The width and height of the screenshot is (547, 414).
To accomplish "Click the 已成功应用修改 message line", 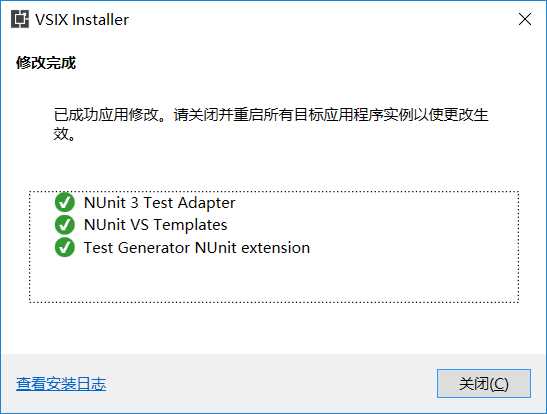I will tap(271, 115).
